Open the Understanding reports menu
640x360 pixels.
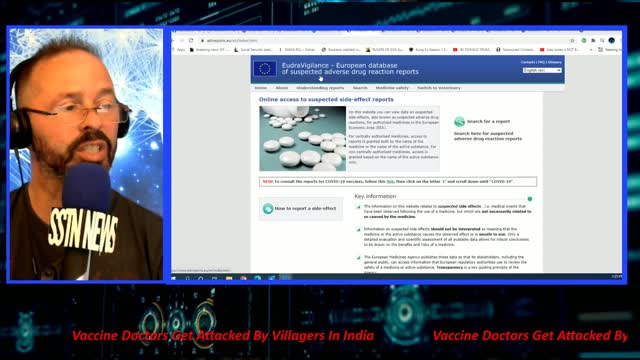320,88
